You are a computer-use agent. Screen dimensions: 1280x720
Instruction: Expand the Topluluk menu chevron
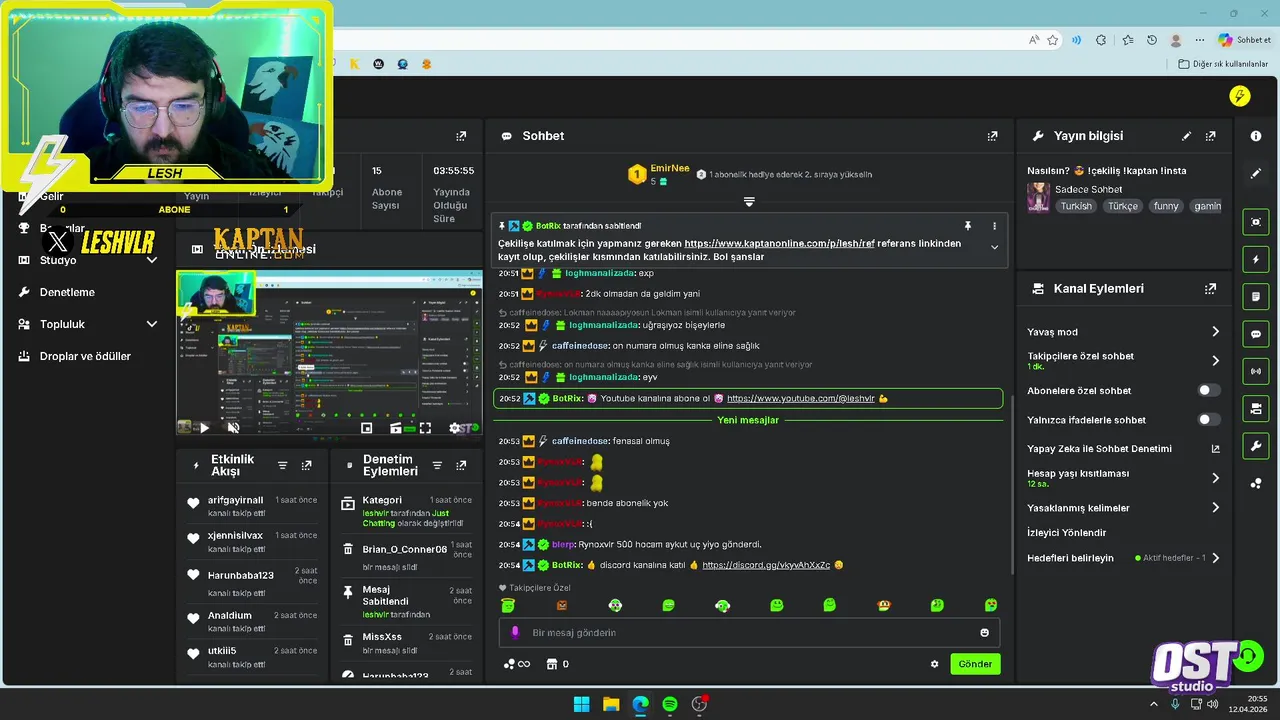152,324
